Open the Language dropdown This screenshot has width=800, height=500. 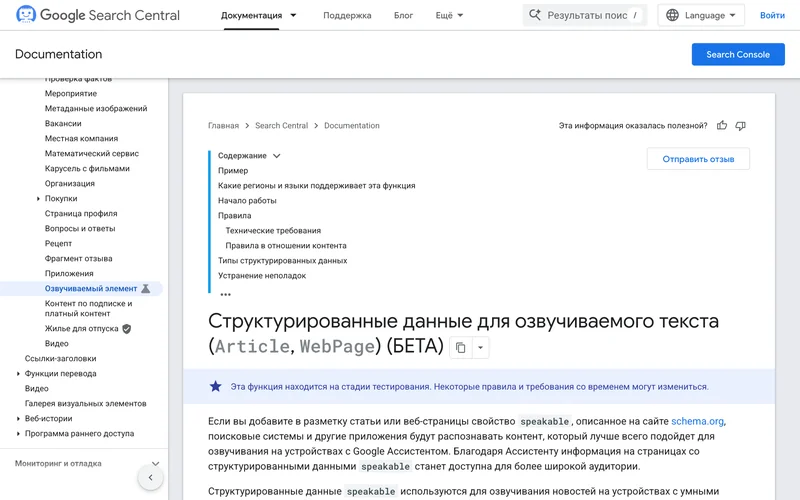click(x=701, y=15)
